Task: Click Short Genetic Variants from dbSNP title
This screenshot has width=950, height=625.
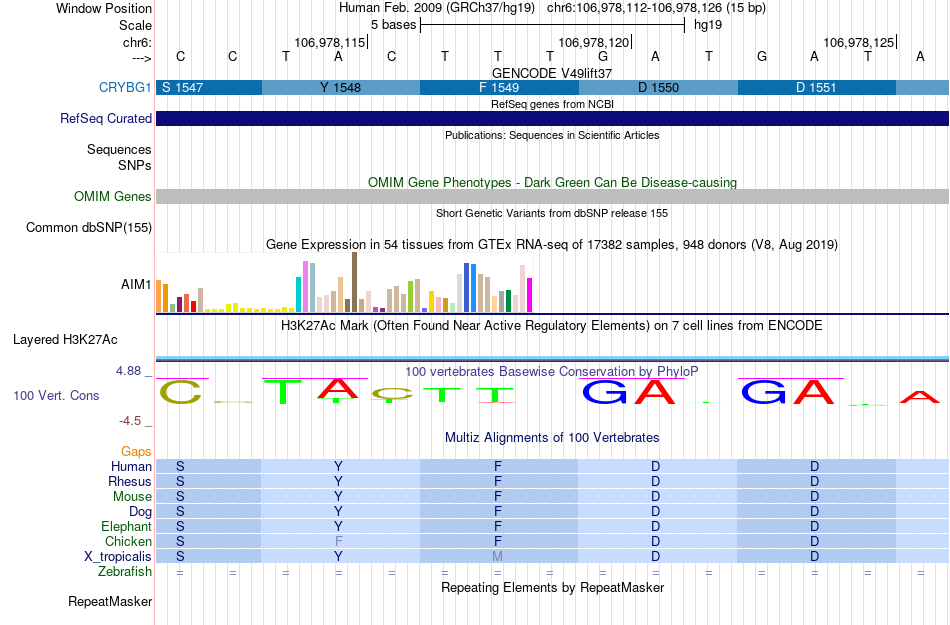Action: pyautogui.click(x=552, y=213)
